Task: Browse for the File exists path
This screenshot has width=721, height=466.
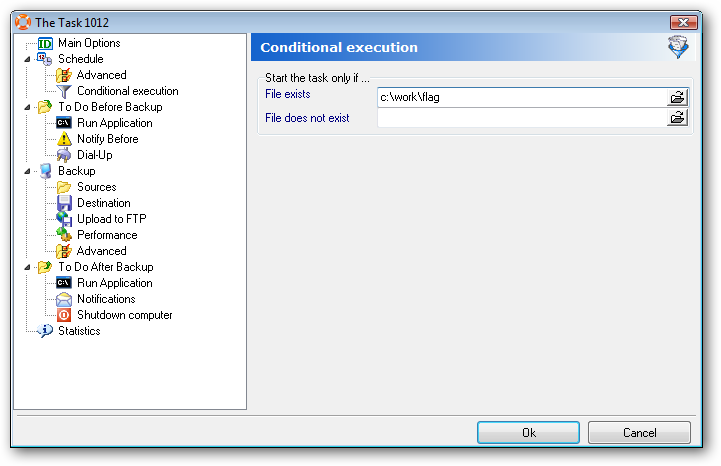Action: pos(677,97)
